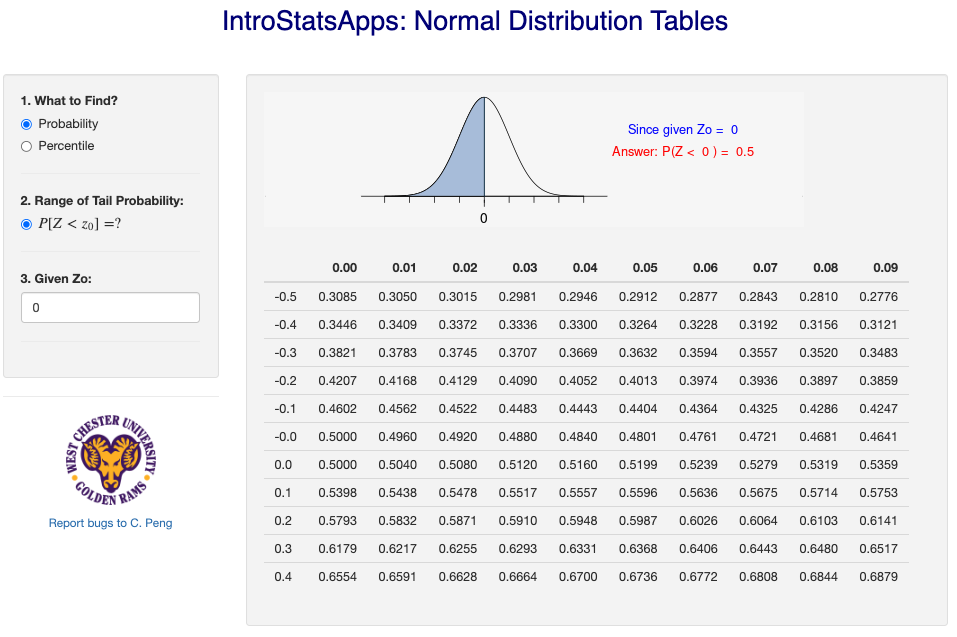The height and width of the screenshot is (637, 957).
Task: Click the IntroStatsApps page title
Action: pos(475,21)
